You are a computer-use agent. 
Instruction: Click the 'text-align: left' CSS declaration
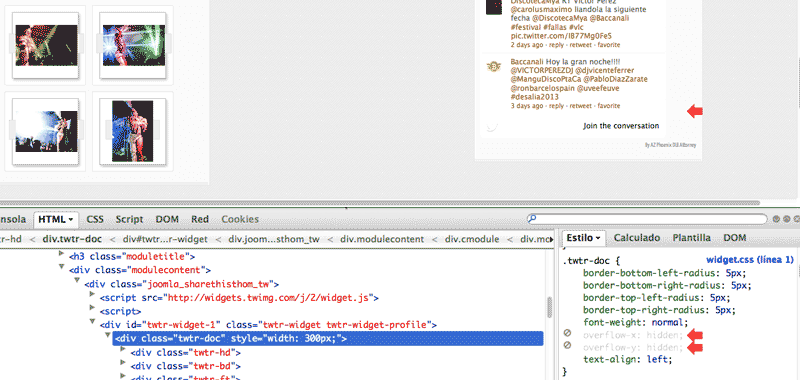[628, 359]
